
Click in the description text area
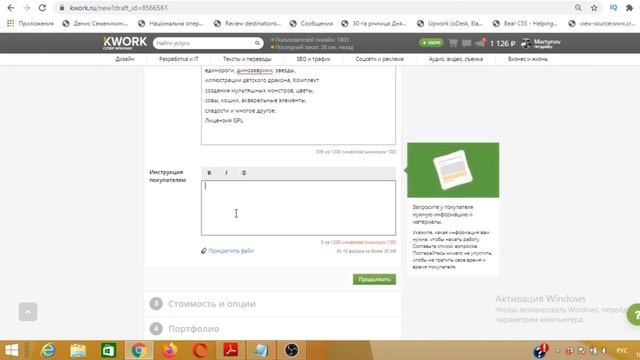pos(298,105)
